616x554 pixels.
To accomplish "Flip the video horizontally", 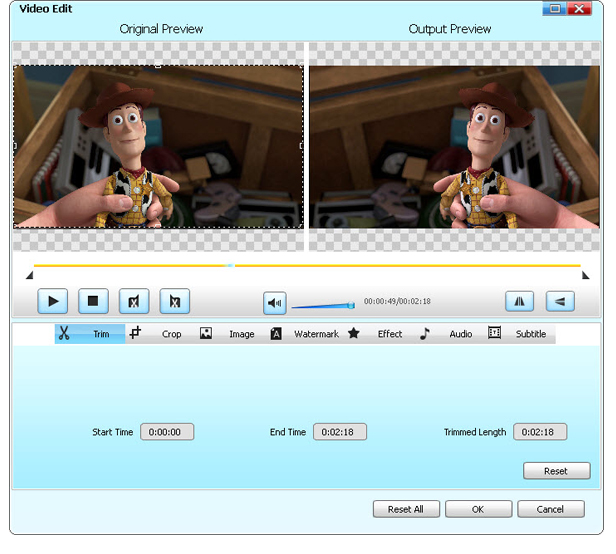I will click(x=519, y=301).
